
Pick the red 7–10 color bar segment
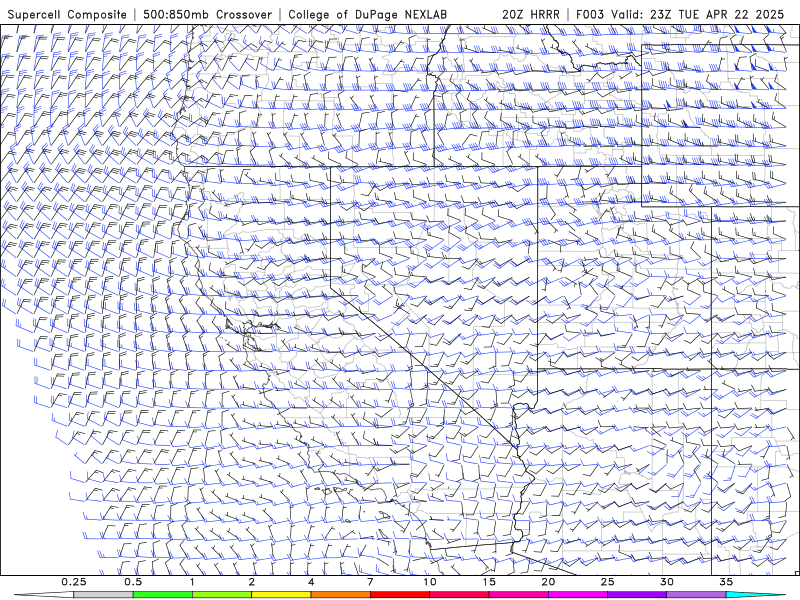(x=400, y=595)
